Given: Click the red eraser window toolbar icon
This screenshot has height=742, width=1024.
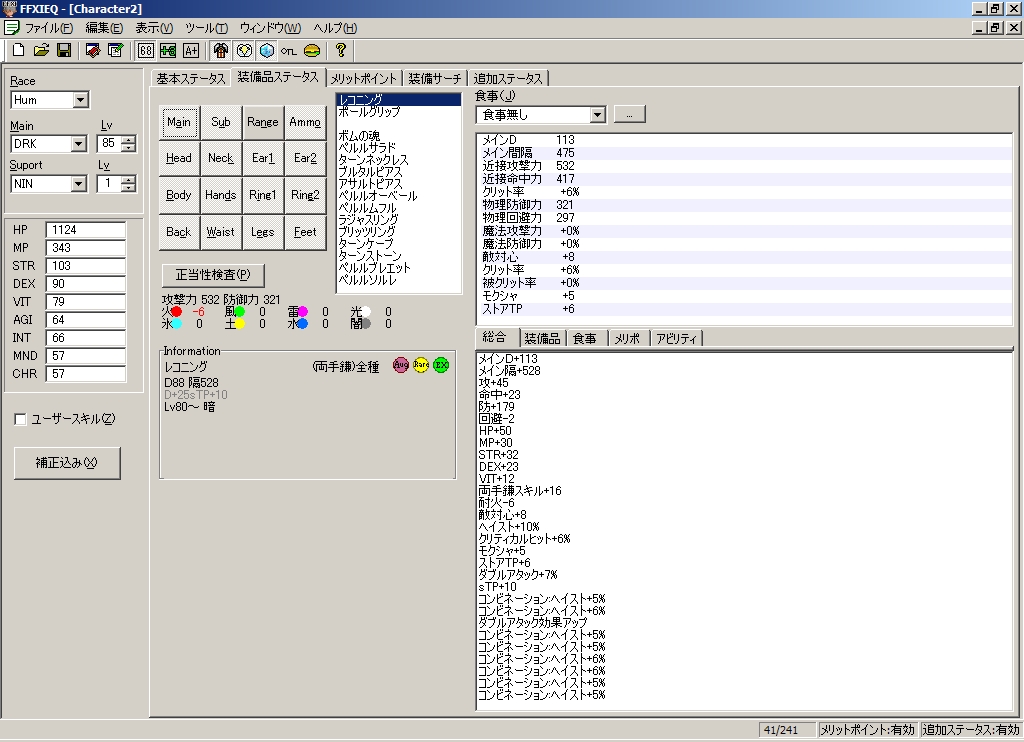Looking at the screenshot, I should [93, 50].
